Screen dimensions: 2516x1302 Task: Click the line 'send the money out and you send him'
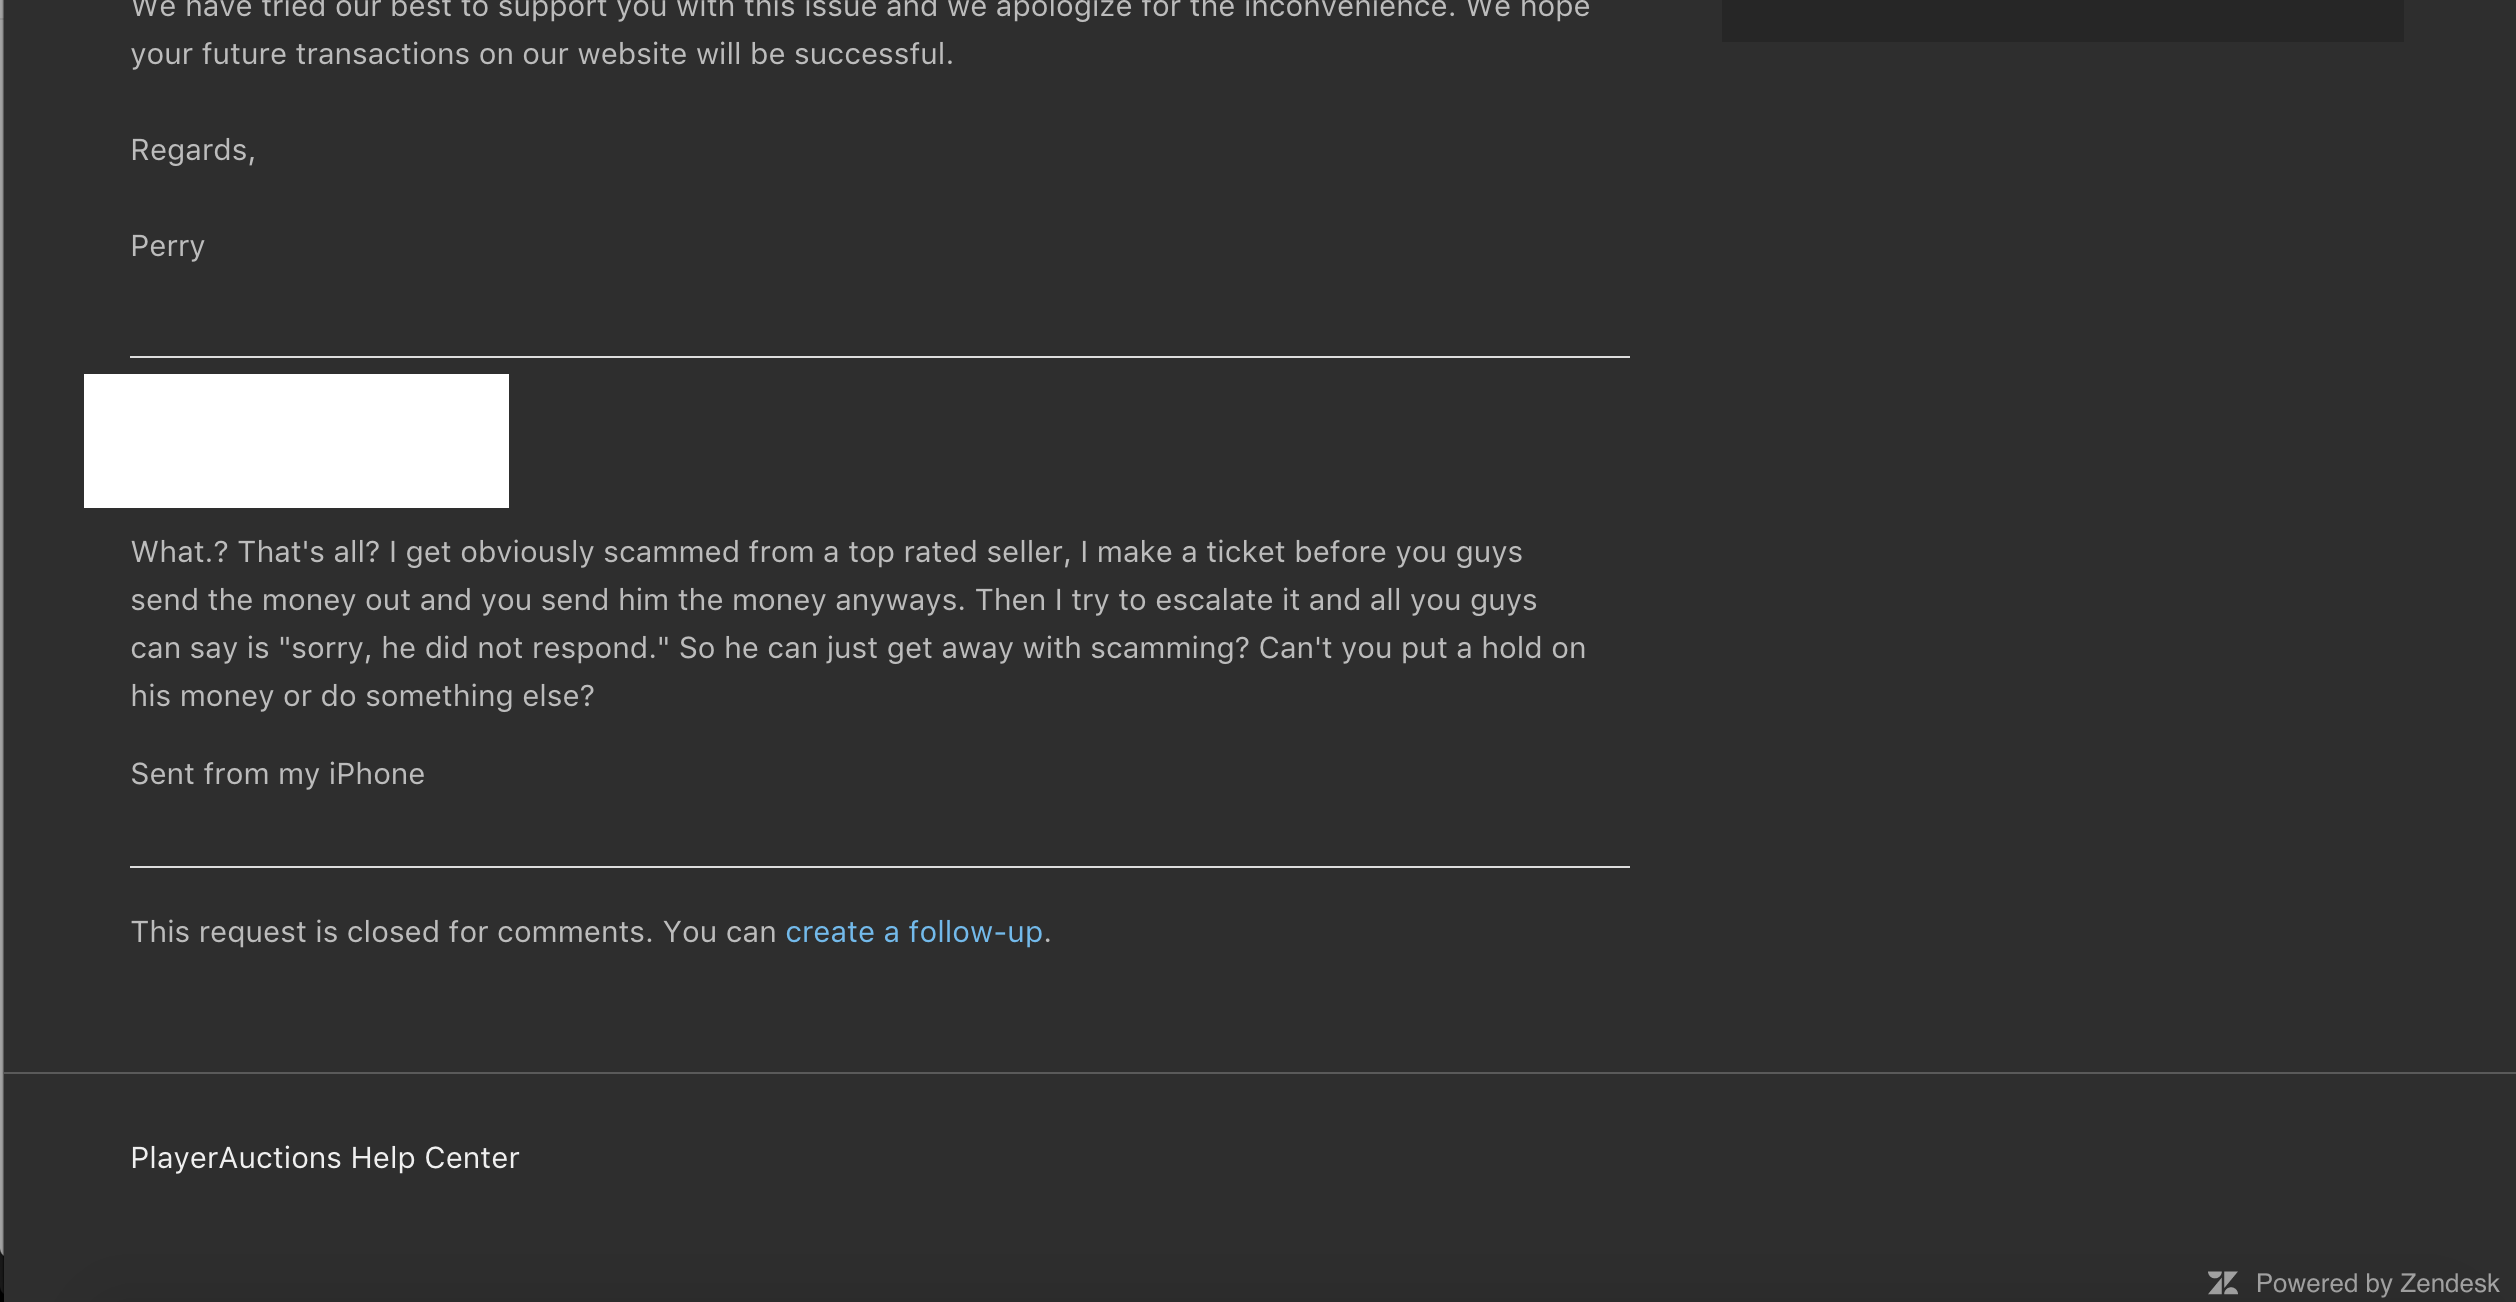(834, 600)
